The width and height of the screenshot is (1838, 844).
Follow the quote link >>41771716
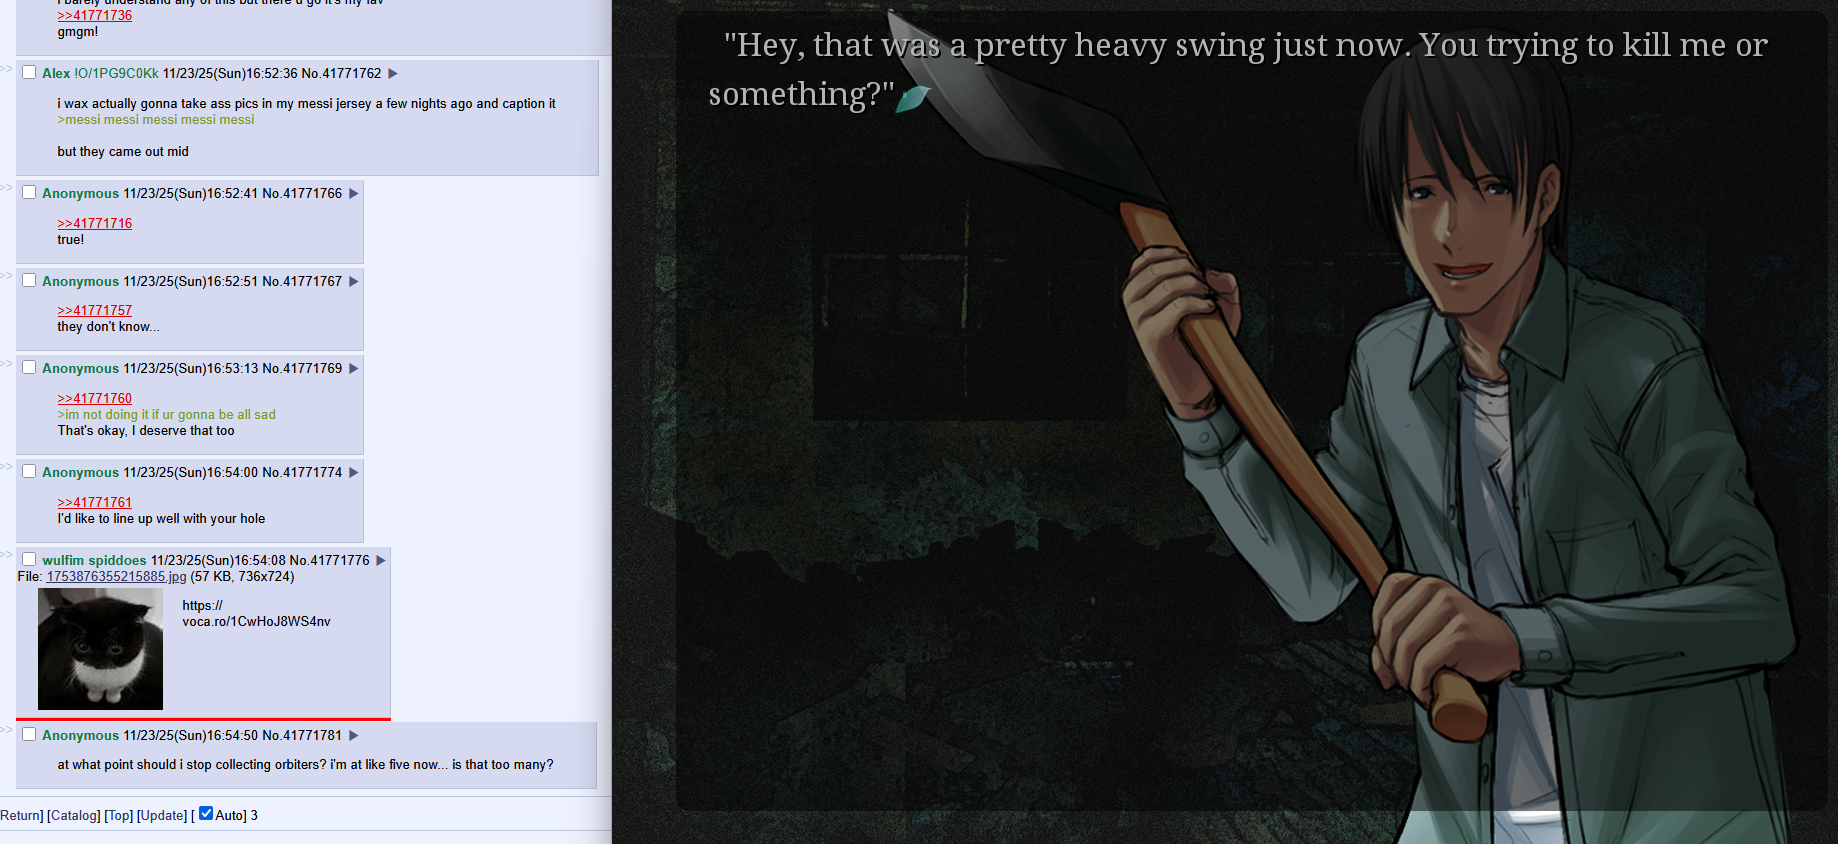(x=95, y=223)
